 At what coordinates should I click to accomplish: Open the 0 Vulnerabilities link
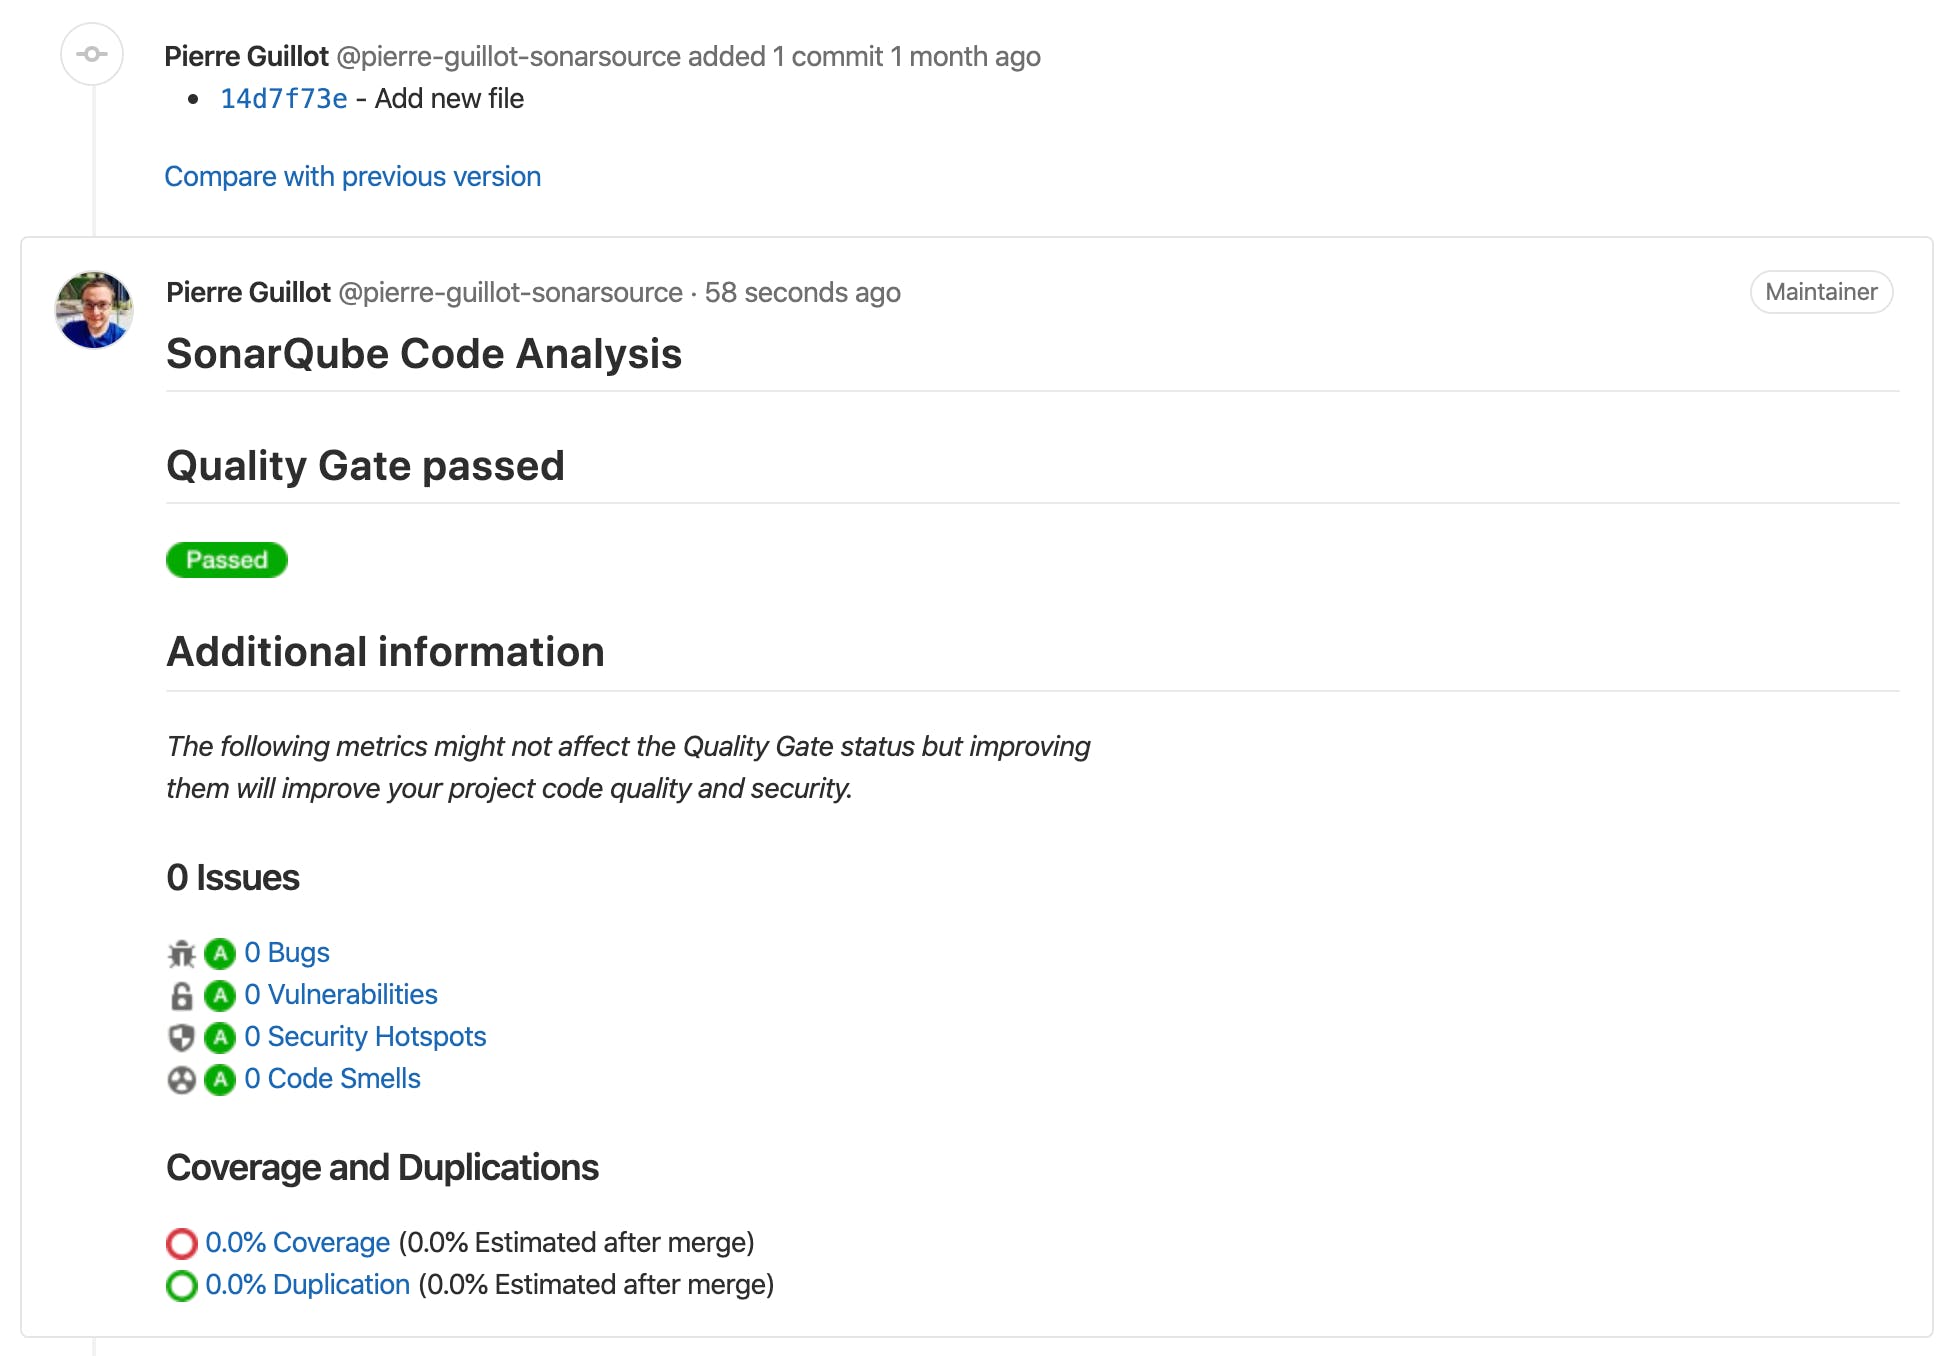point(341,995)
